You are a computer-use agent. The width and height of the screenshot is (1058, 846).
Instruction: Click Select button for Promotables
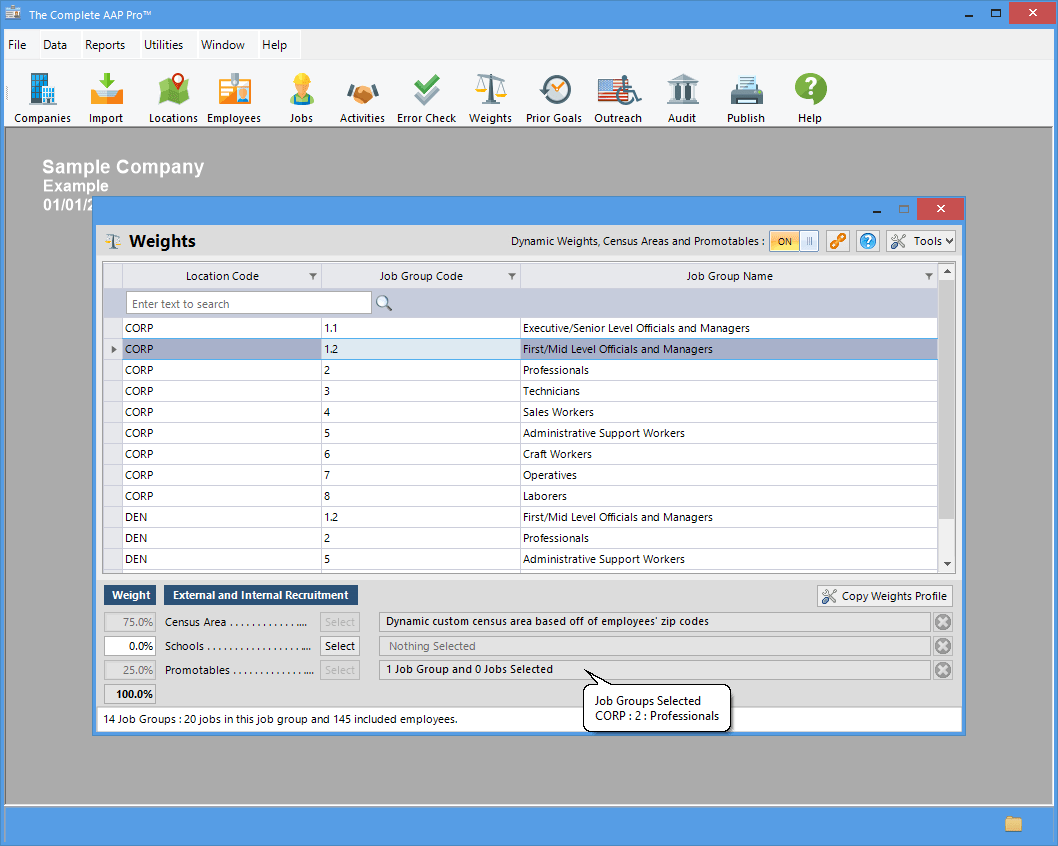tap(339, 670)
